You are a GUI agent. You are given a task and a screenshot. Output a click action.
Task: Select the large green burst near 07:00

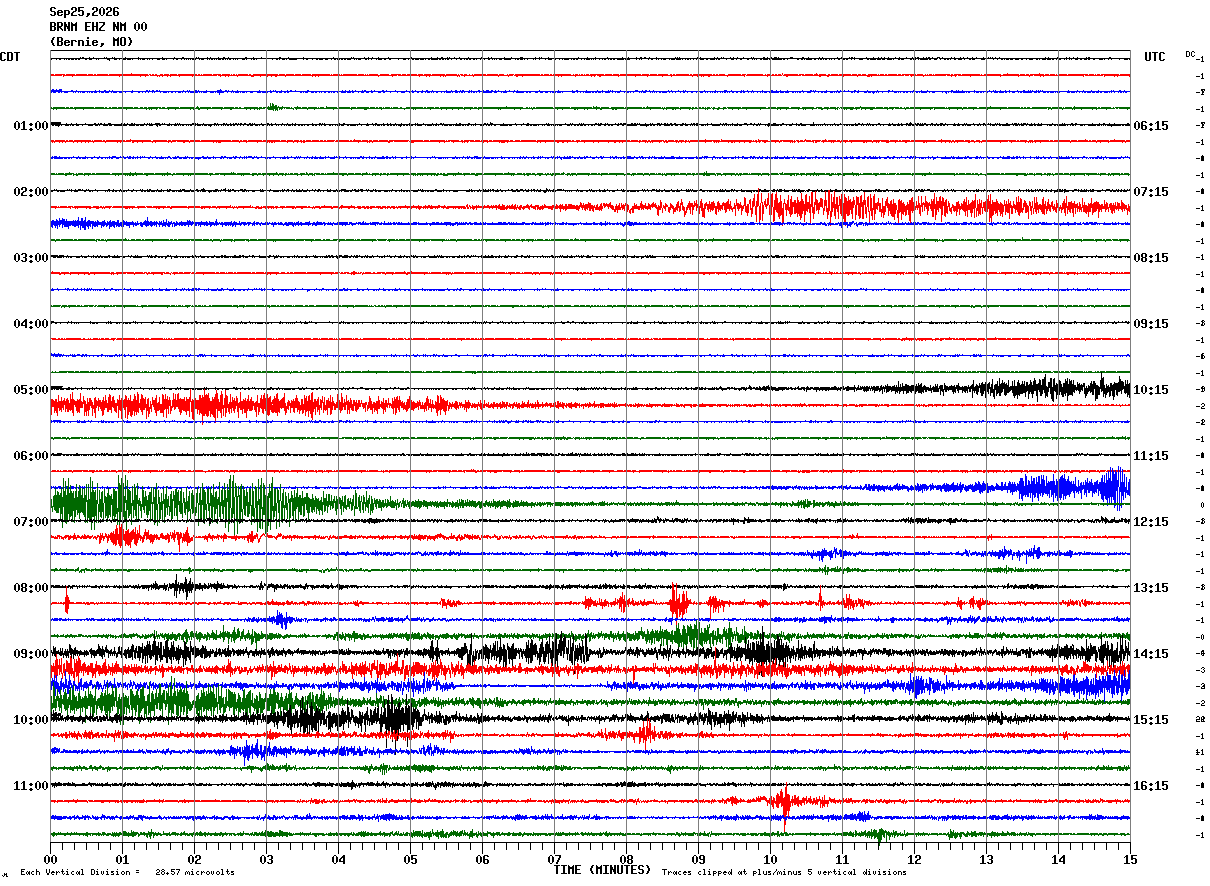(x=215, y=503)
